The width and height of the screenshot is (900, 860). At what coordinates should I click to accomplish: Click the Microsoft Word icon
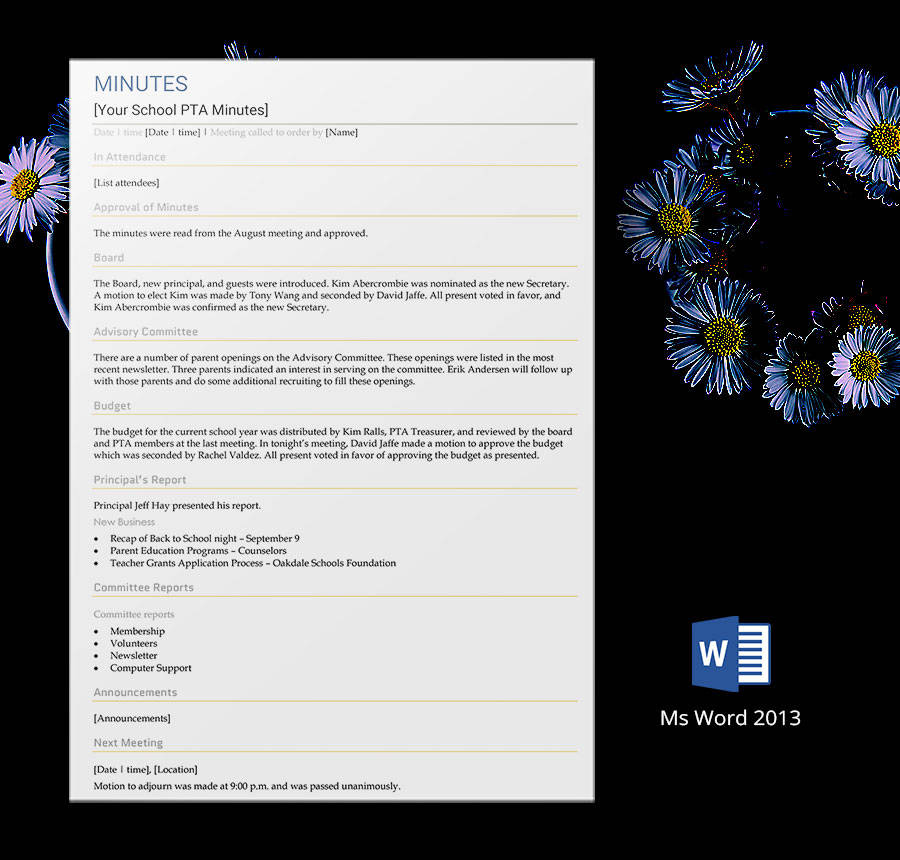point(730,653)
